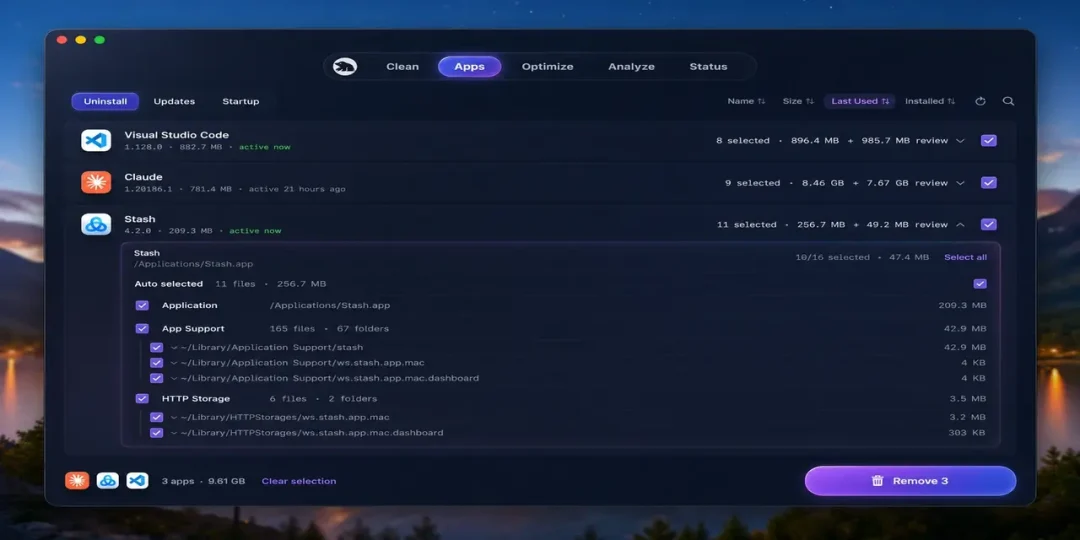
Task: Click the 3 apps 9.61 GB summary
Action: (x=203, y=481)
